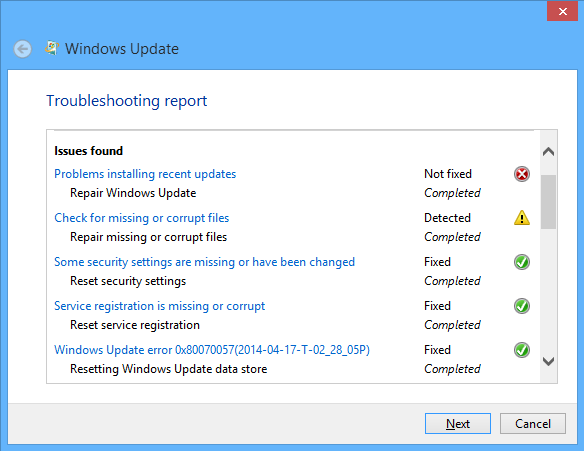584x451 pixels.
Task: Select 'Resetting Windows Update data store' text
Action: pos(169,369)
